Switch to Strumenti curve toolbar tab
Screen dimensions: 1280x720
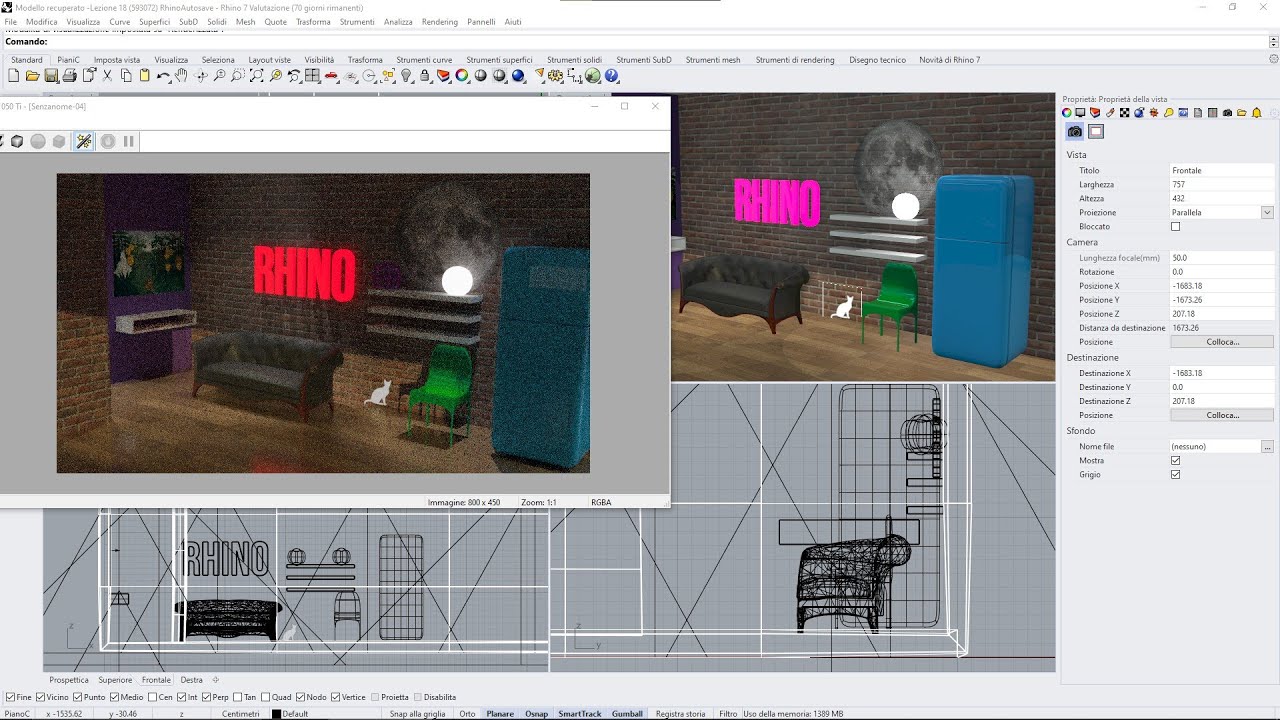(424, 60)
